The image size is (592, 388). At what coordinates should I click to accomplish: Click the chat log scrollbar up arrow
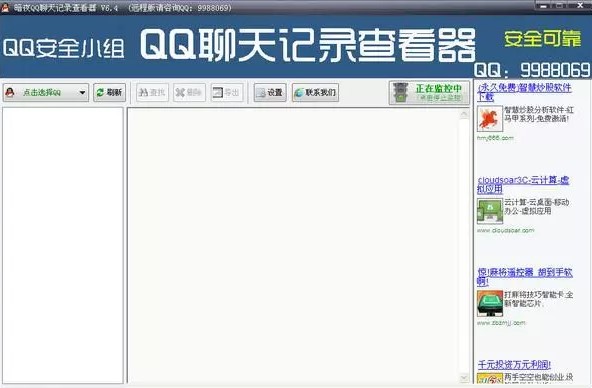(x=464, y=114)
